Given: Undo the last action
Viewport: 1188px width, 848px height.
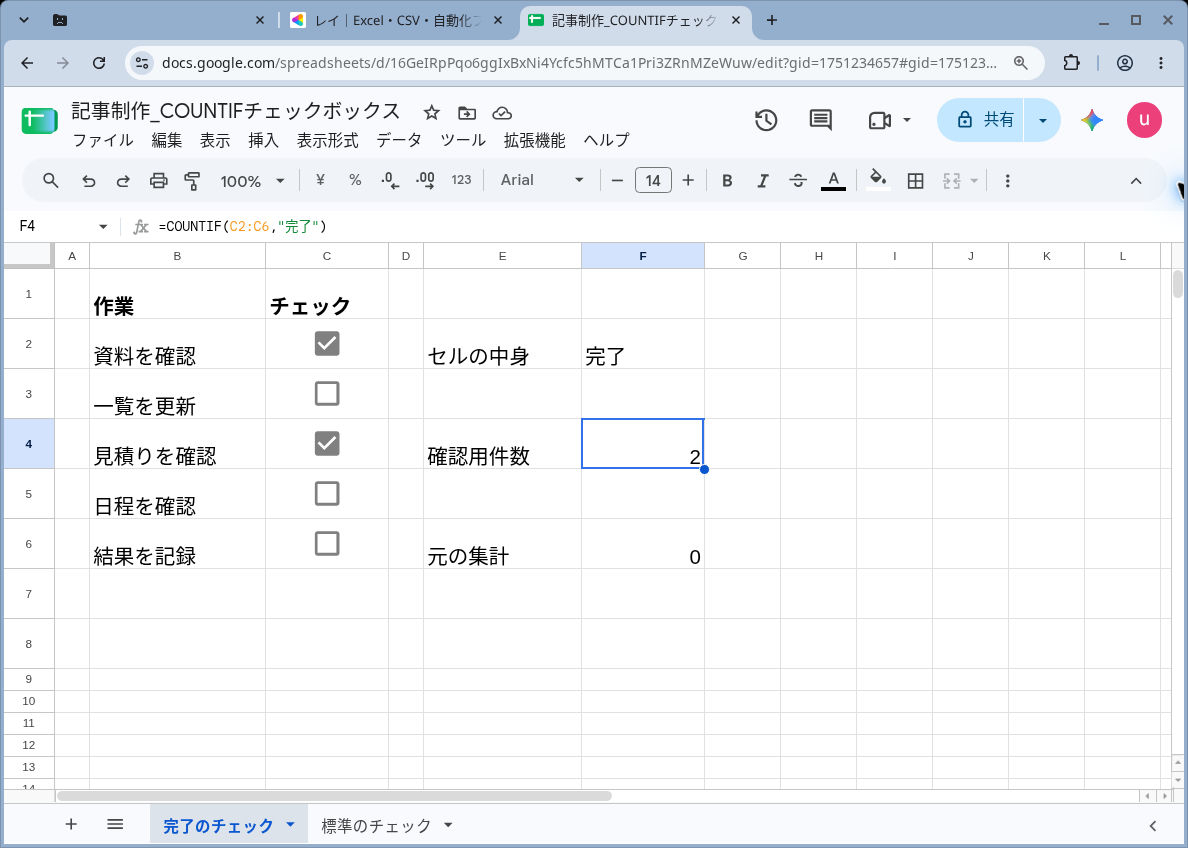Looking at the screenshot, I should click(x=89, y=180).
